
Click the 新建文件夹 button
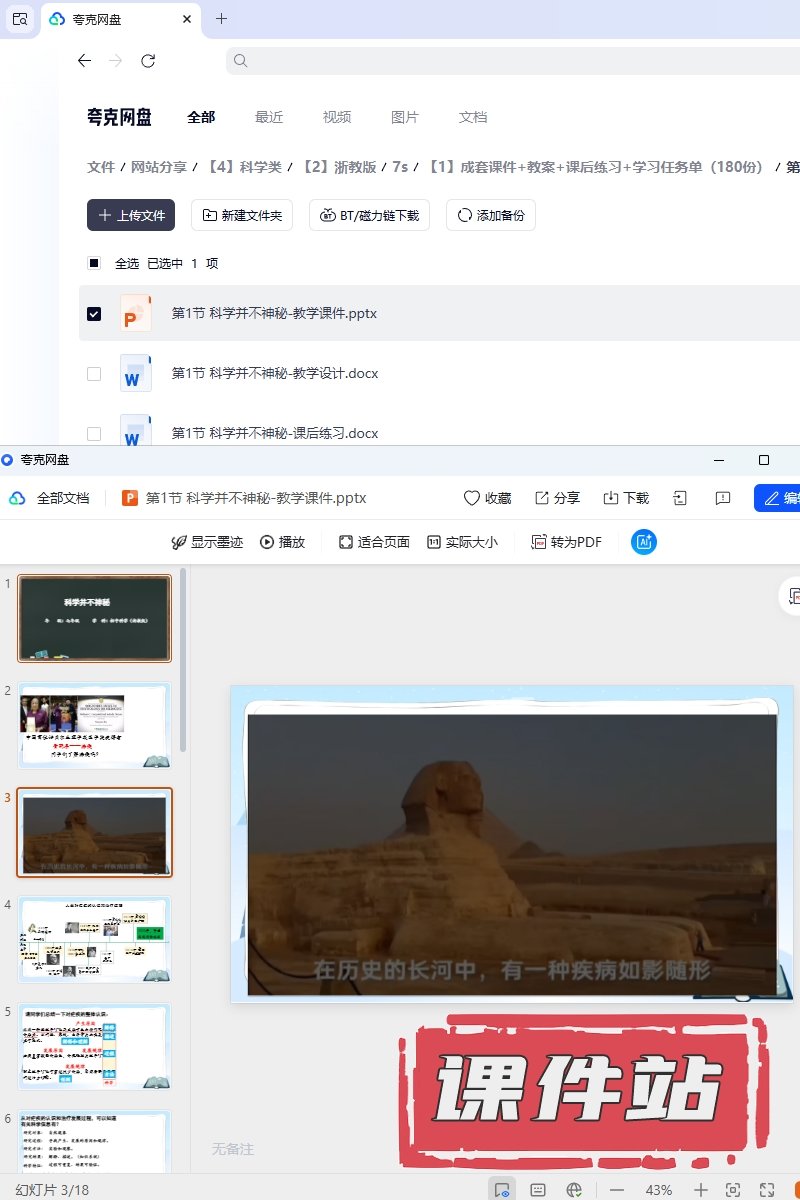pyautogui.click(x=242, y=215)
